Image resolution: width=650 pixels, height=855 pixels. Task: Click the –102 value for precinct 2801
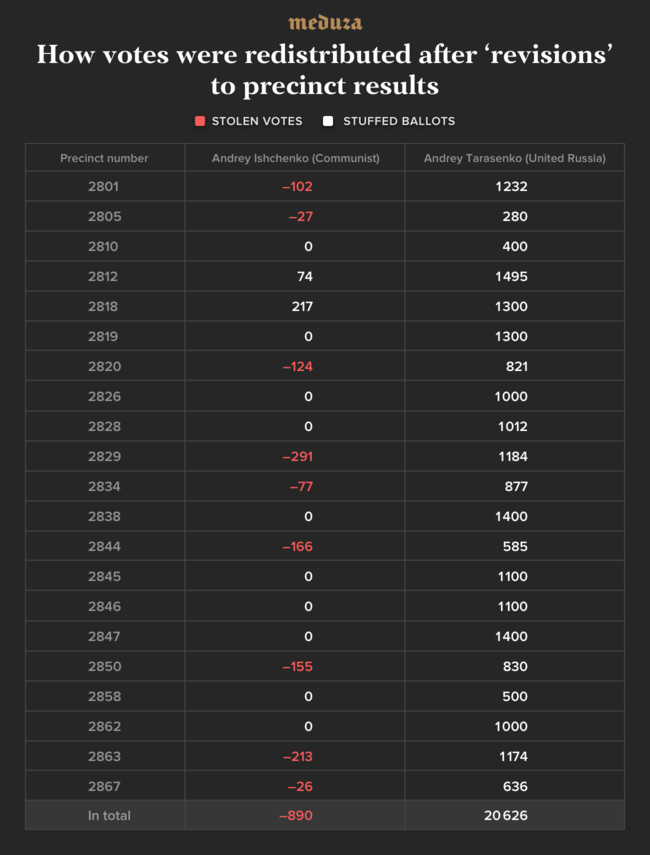tap(297, 186)
